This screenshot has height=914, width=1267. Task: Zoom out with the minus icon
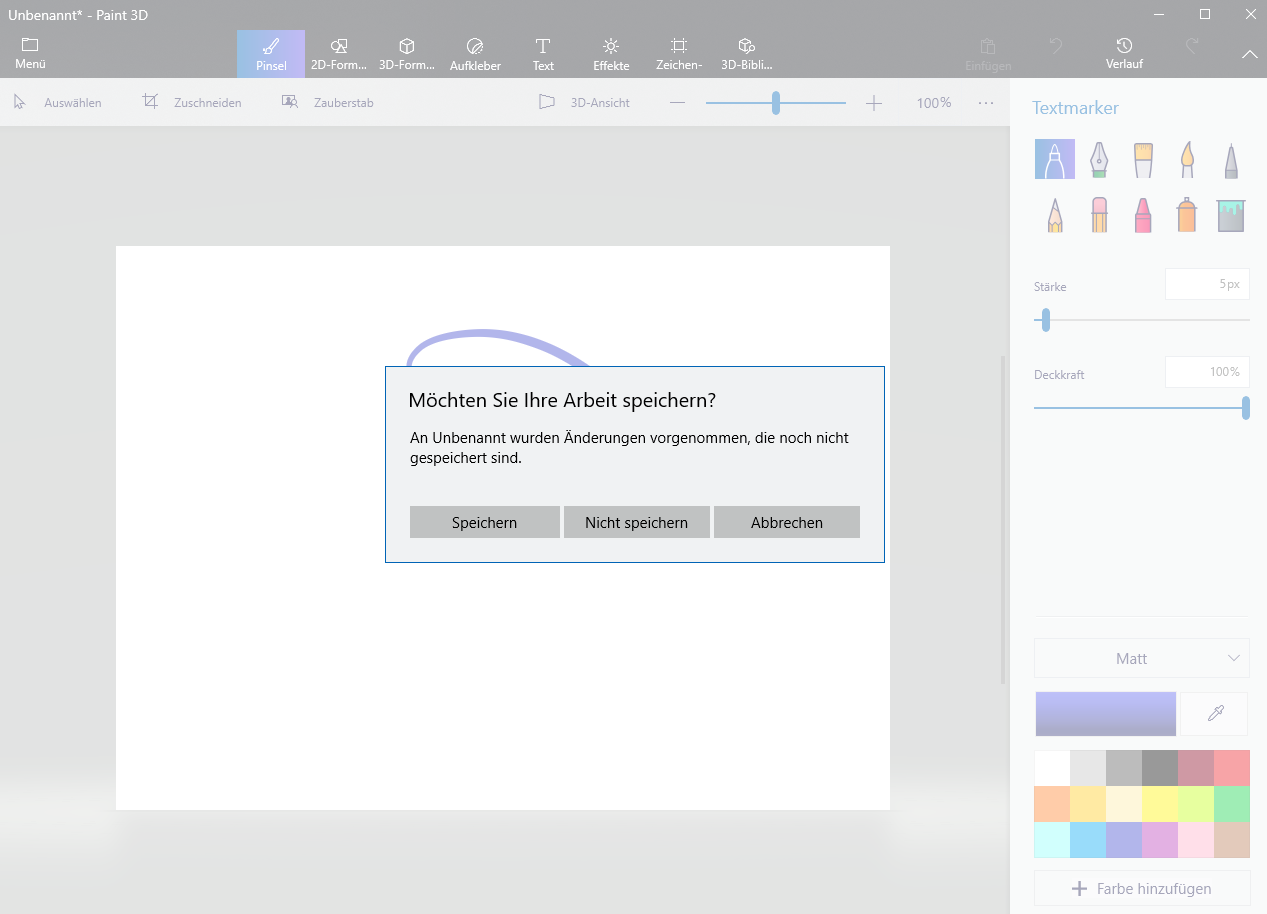(677, 102)
